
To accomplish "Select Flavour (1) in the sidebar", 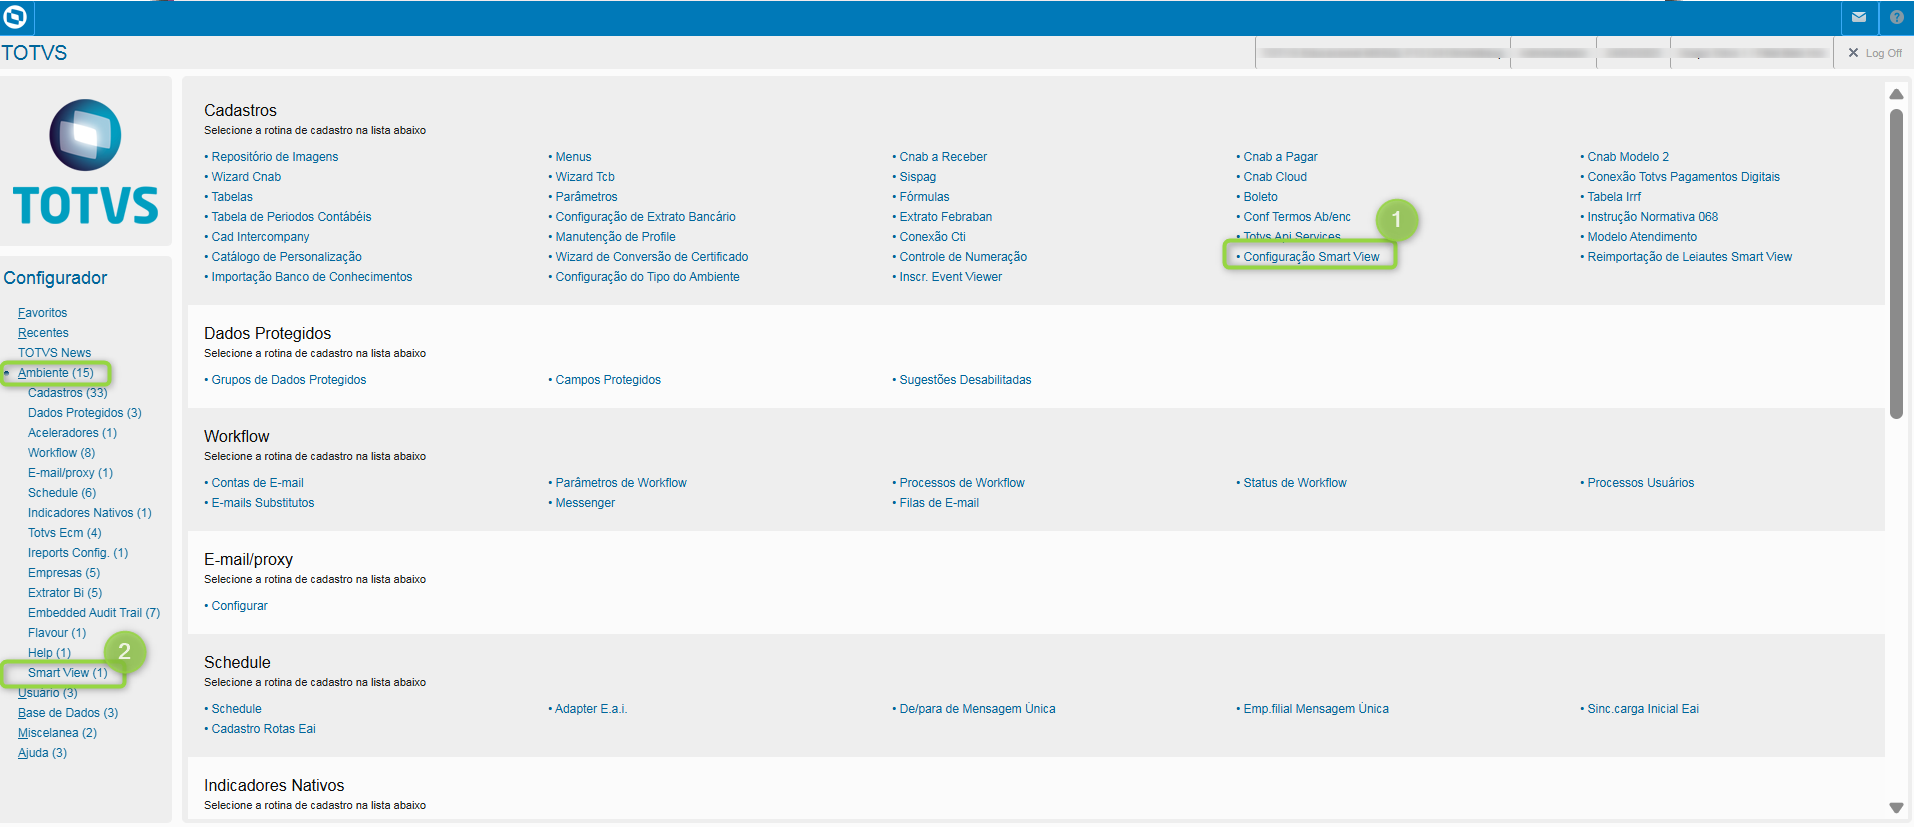I will tap(57, 633).
